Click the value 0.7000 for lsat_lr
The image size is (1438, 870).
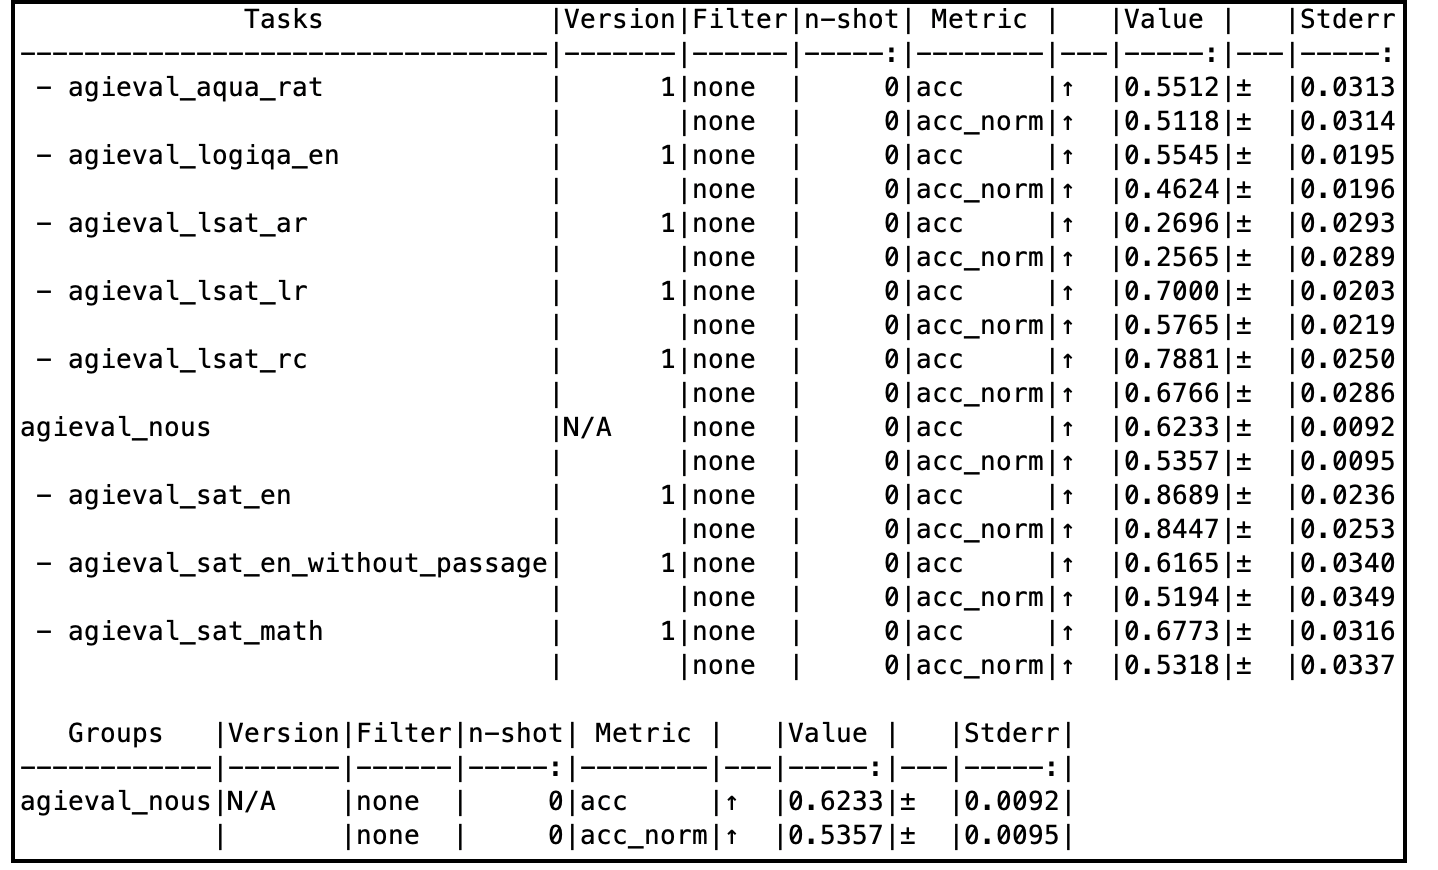pyautogui.click(x=1172, y=292)
